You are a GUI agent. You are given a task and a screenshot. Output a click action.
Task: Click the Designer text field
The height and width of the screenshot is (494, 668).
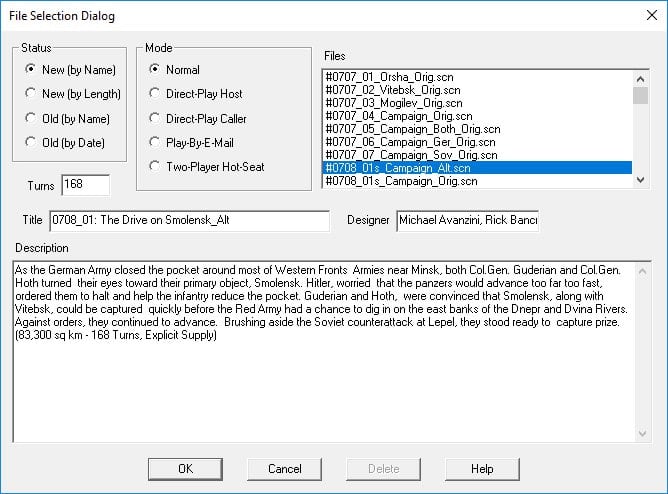click(x=468, y=221)
